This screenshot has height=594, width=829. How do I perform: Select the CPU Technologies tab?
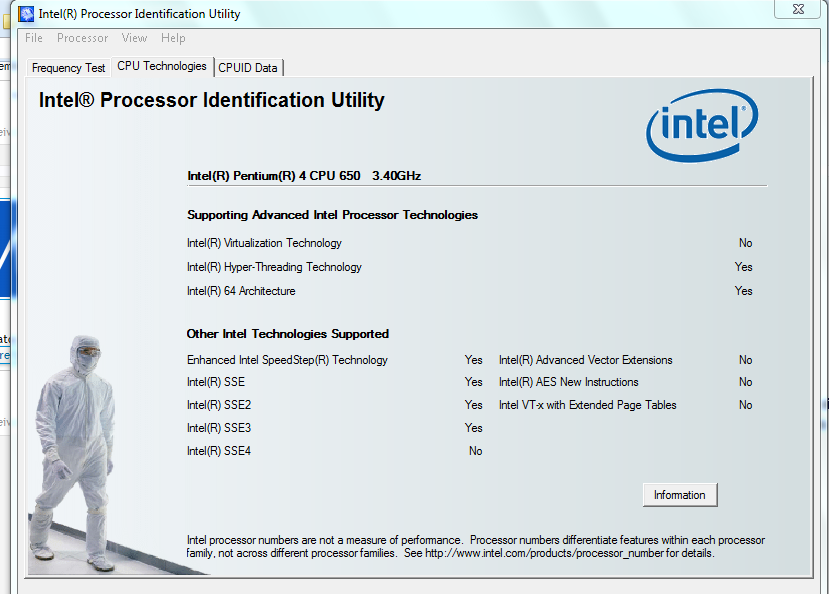click(x=162, y=66)
